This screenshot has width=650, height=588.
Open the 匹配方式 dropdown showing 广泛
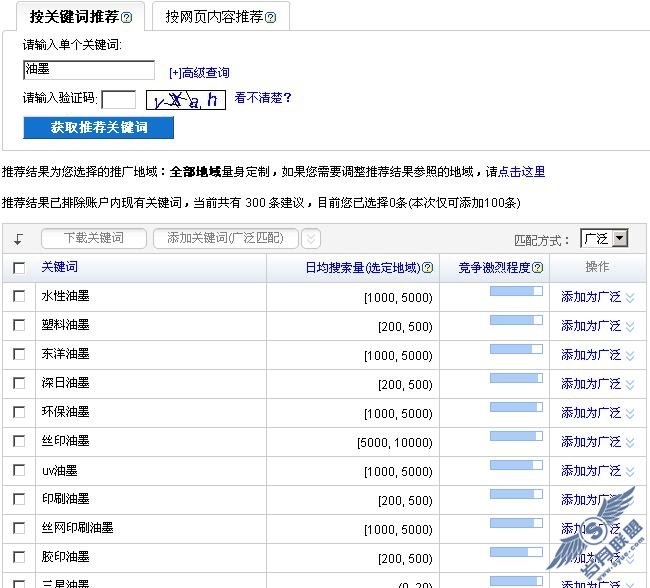click(x=604, y=238)
